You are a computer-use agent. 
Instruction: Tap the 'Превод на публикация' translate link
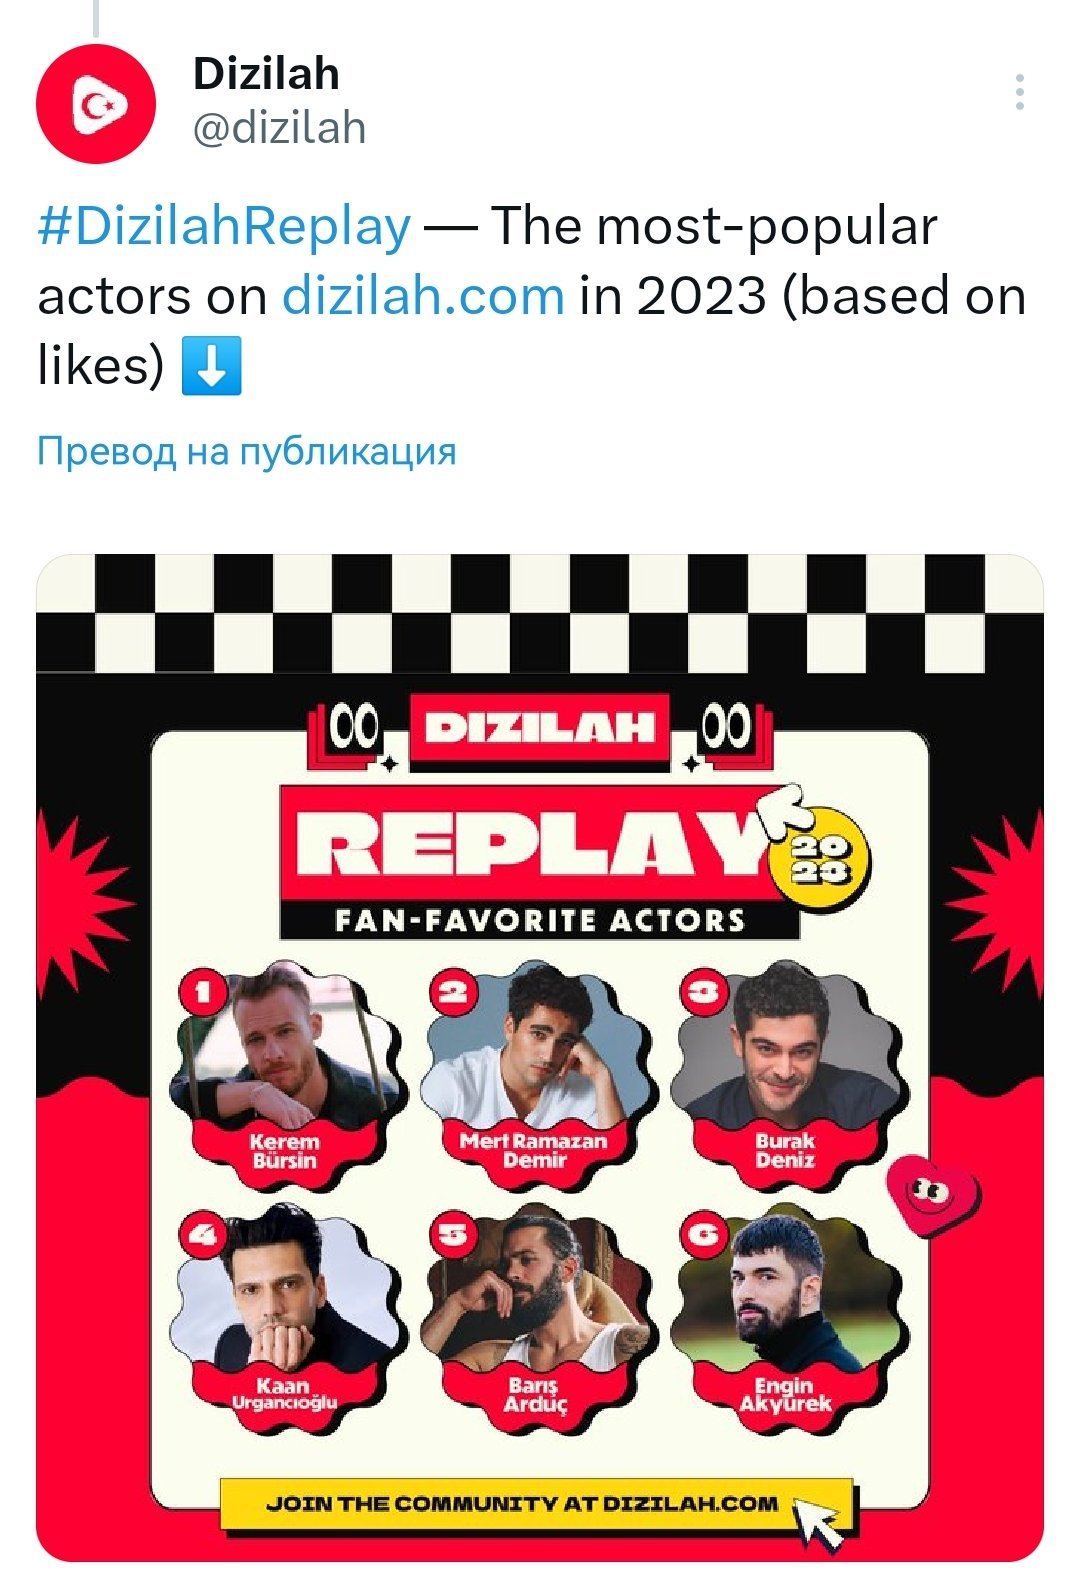[246, 452]
